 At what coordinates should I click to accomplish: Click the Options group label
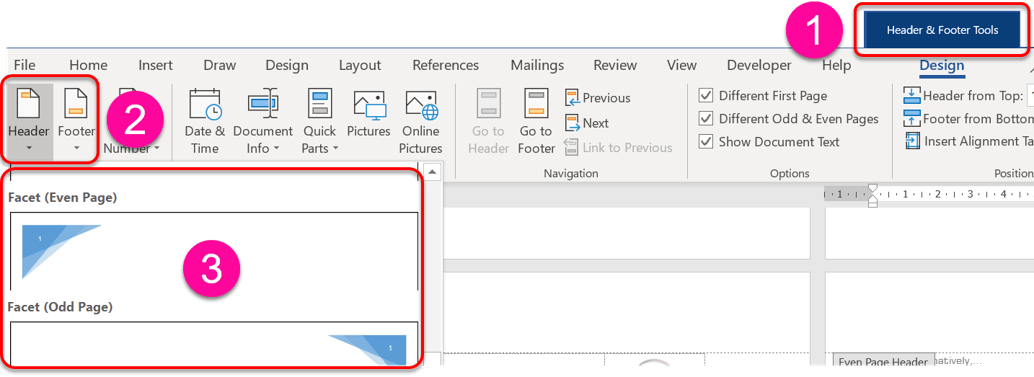coord(789,173)
